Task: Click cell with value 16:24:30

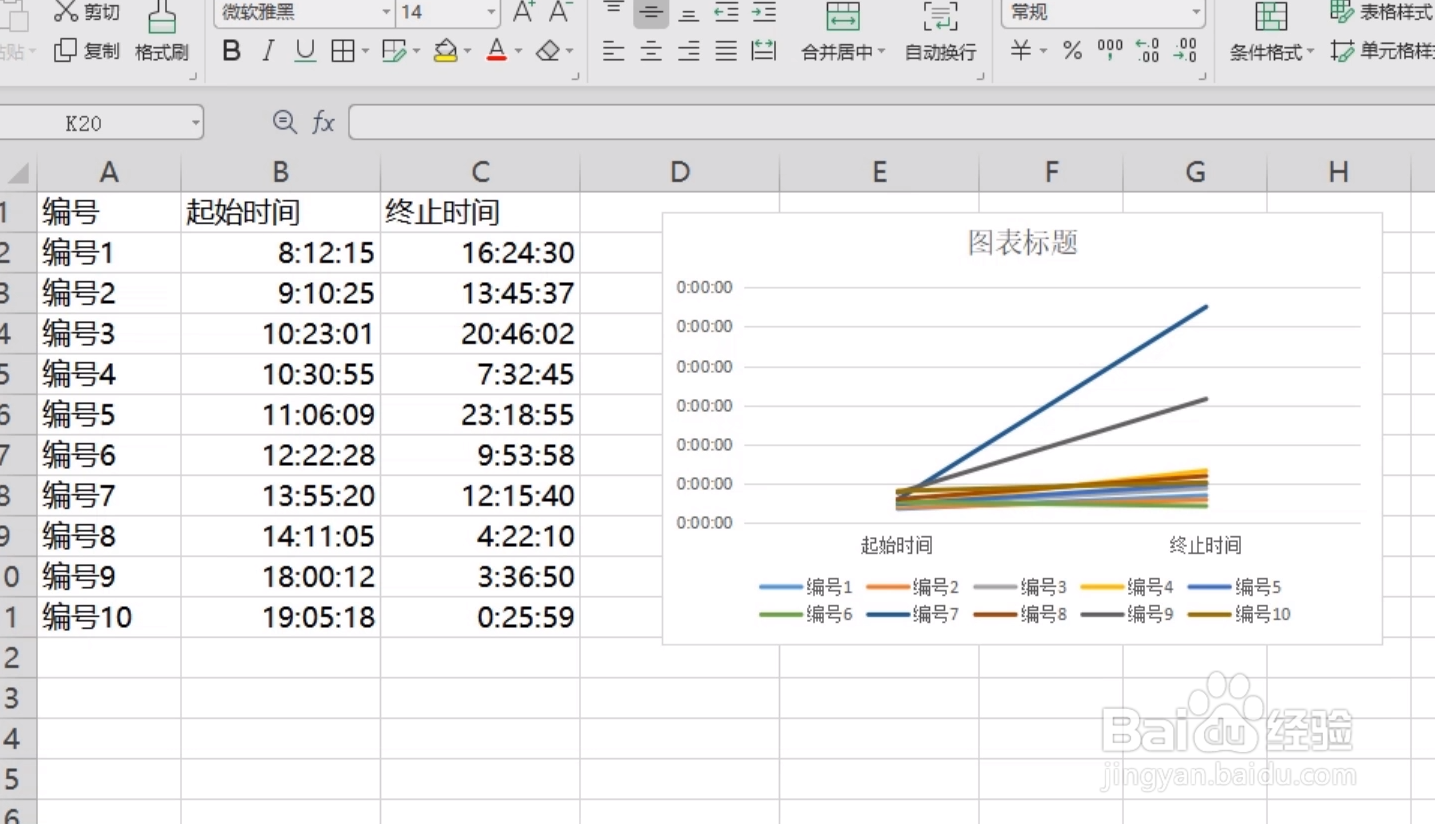Action: [x=481, y=253]
